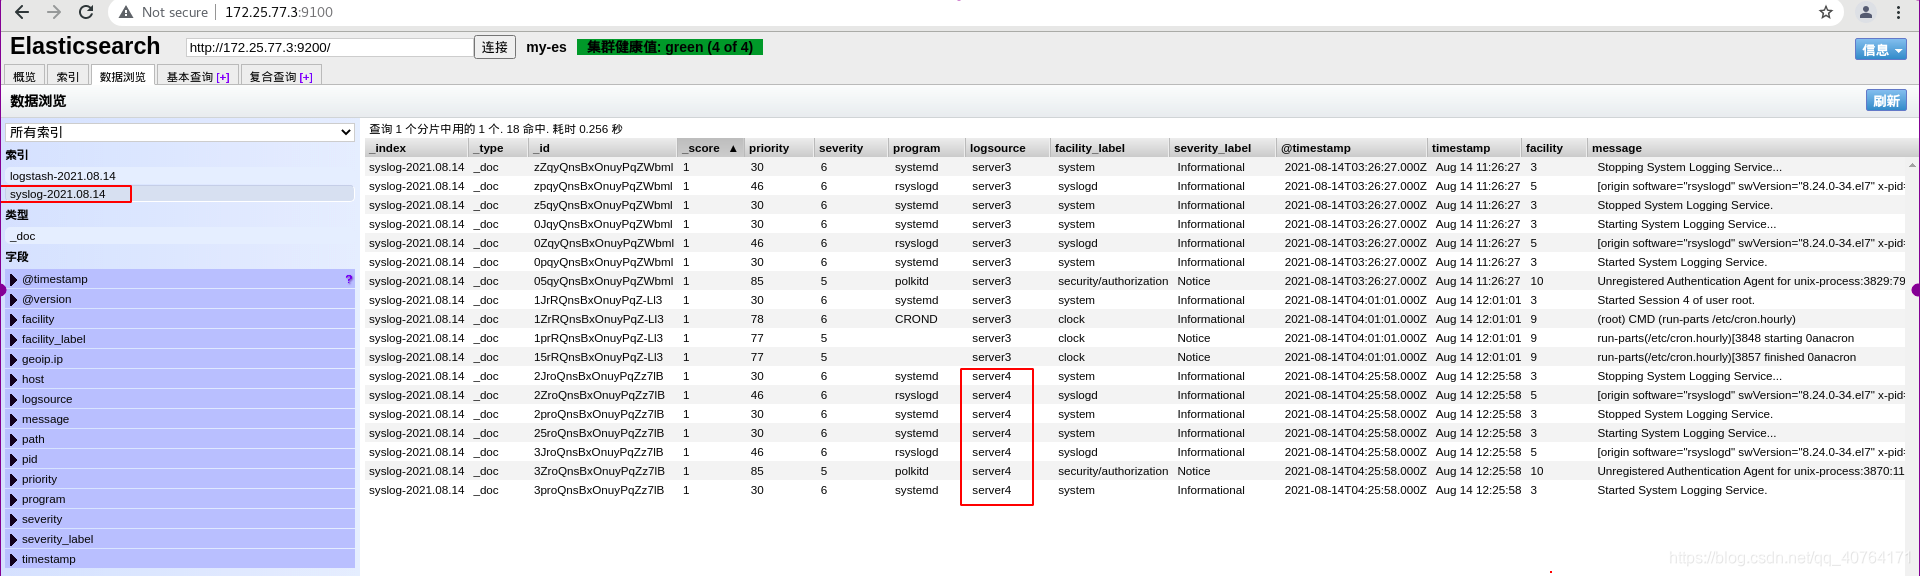This screenshot has height=576, width=1920.
Task: Expand the logsource field filter
Action: point(14,399)
